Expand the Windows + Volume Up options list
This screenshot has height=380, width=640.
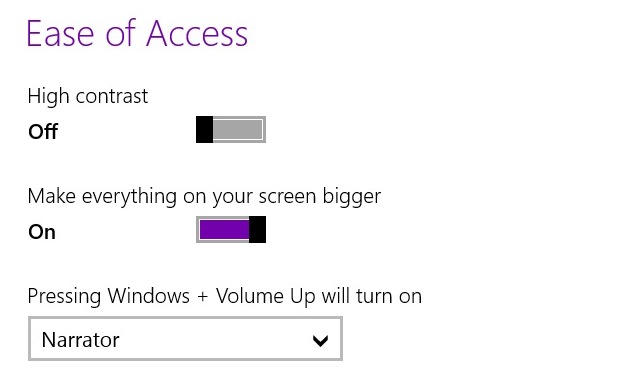click(185, 338)
